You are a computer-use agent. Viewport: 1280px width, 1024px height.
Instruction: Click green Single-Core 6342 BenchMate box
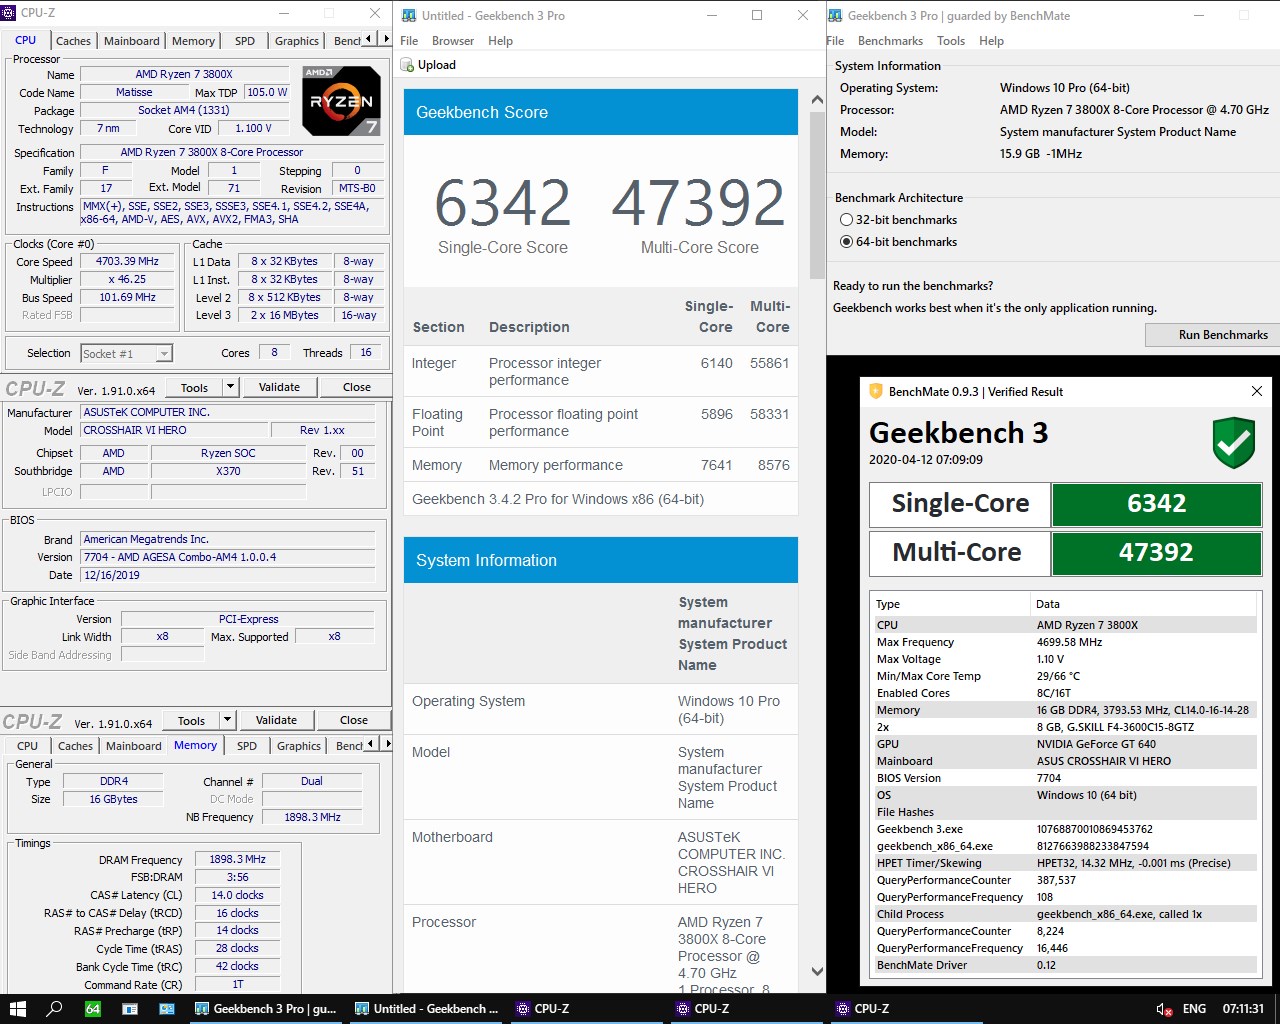(x=1156, y=504)
